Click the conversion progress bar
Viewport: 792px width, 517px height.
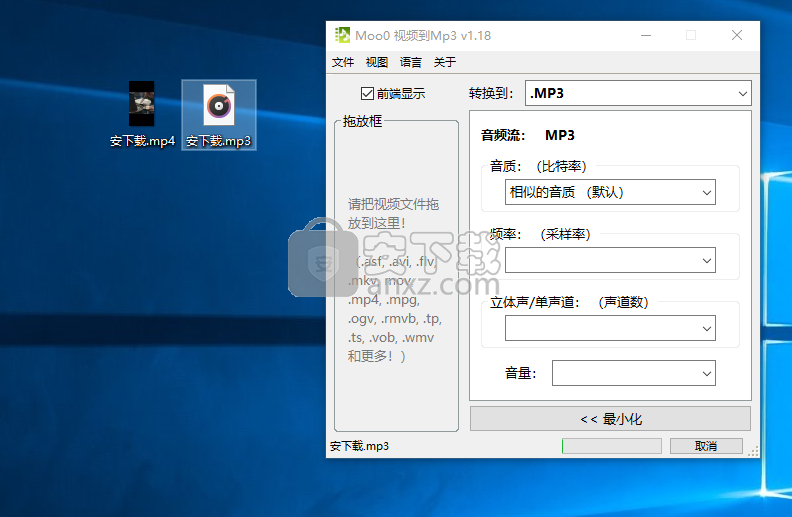[x=612, y=446]
